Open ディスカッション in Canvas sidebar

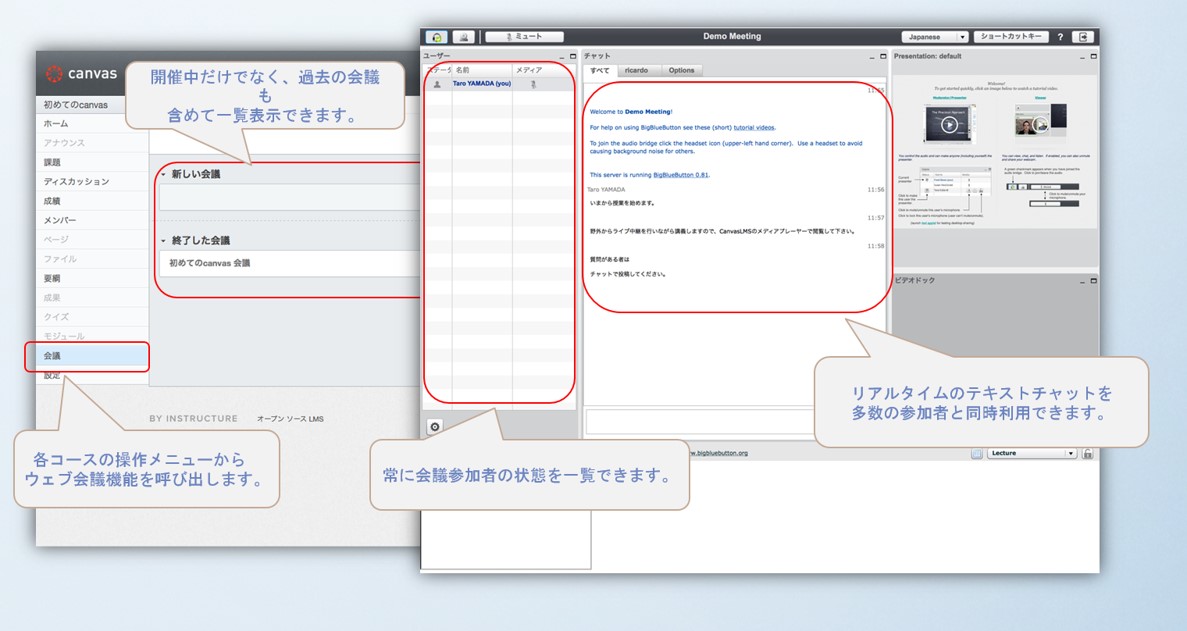pos(76,182)
